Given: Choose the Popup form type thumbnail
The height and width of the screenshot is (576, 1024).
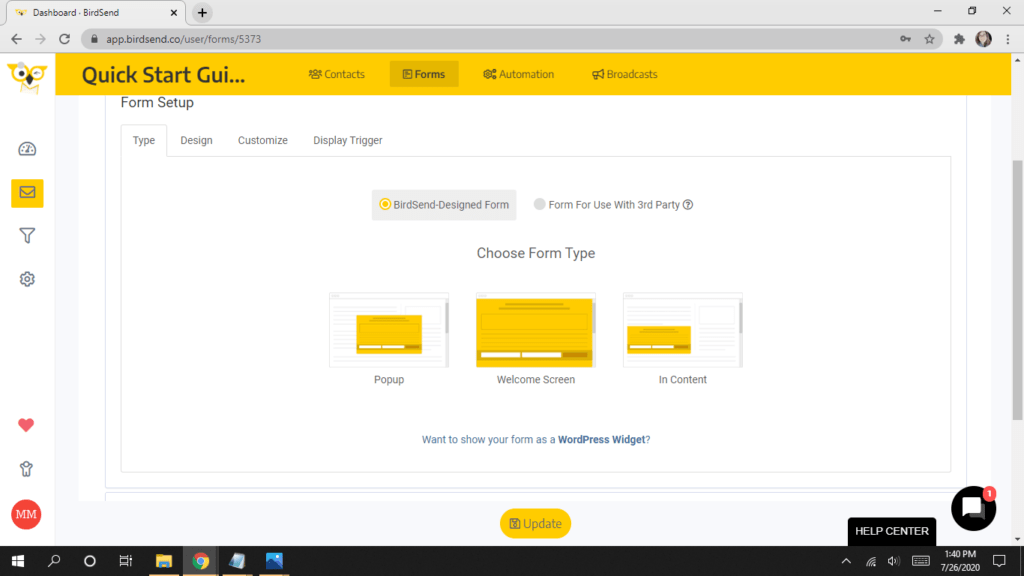Looking at the screenshot, I should (x=389, y=330).
